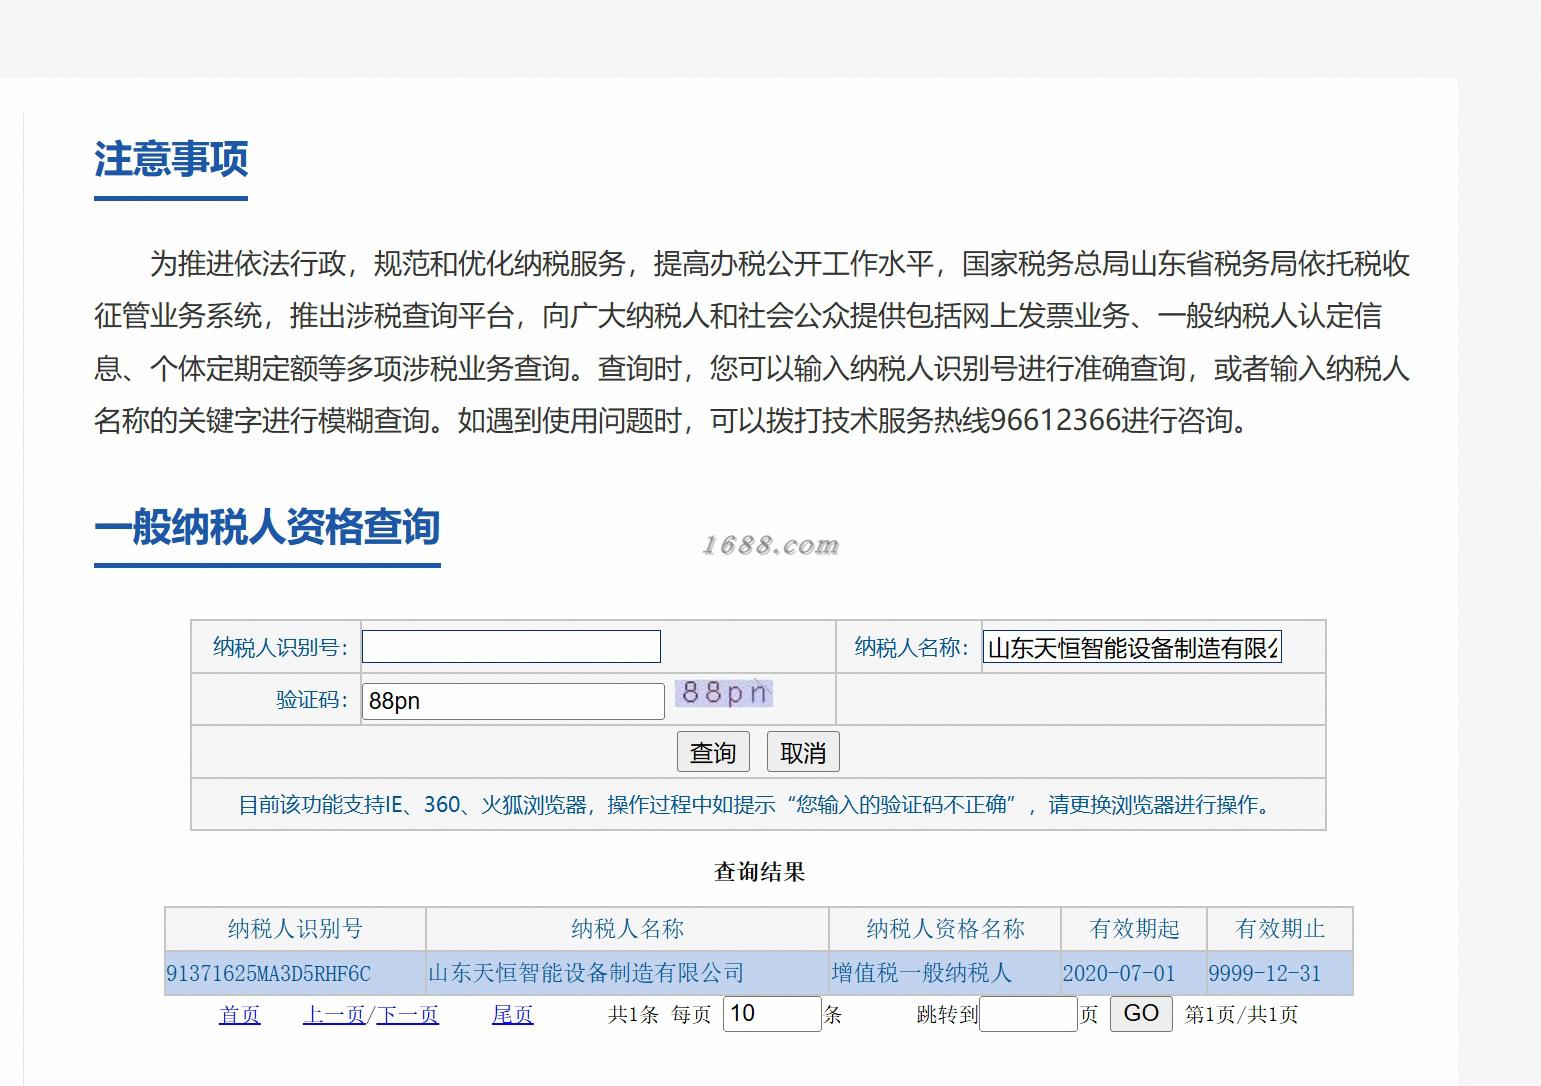The image size is (1541, 1086).
Task: Click the GO page jump button
Action: pos(1141,1013)
